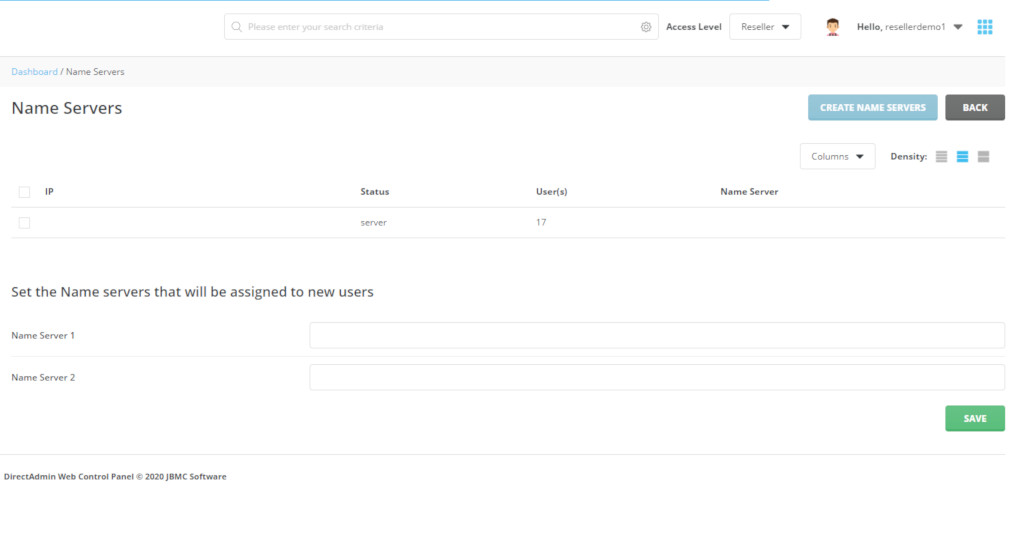Sort by the User(s) column header
Screen dimensions: 1024x547
tap(552, 191)
